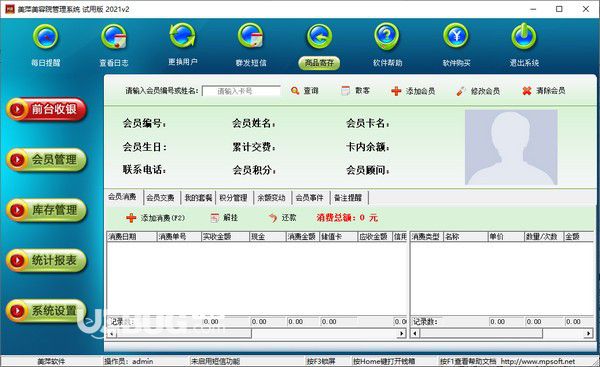Screen dimensions: 600x367
Task: Click the 消费类型 column header
Action: coord(427,237)
